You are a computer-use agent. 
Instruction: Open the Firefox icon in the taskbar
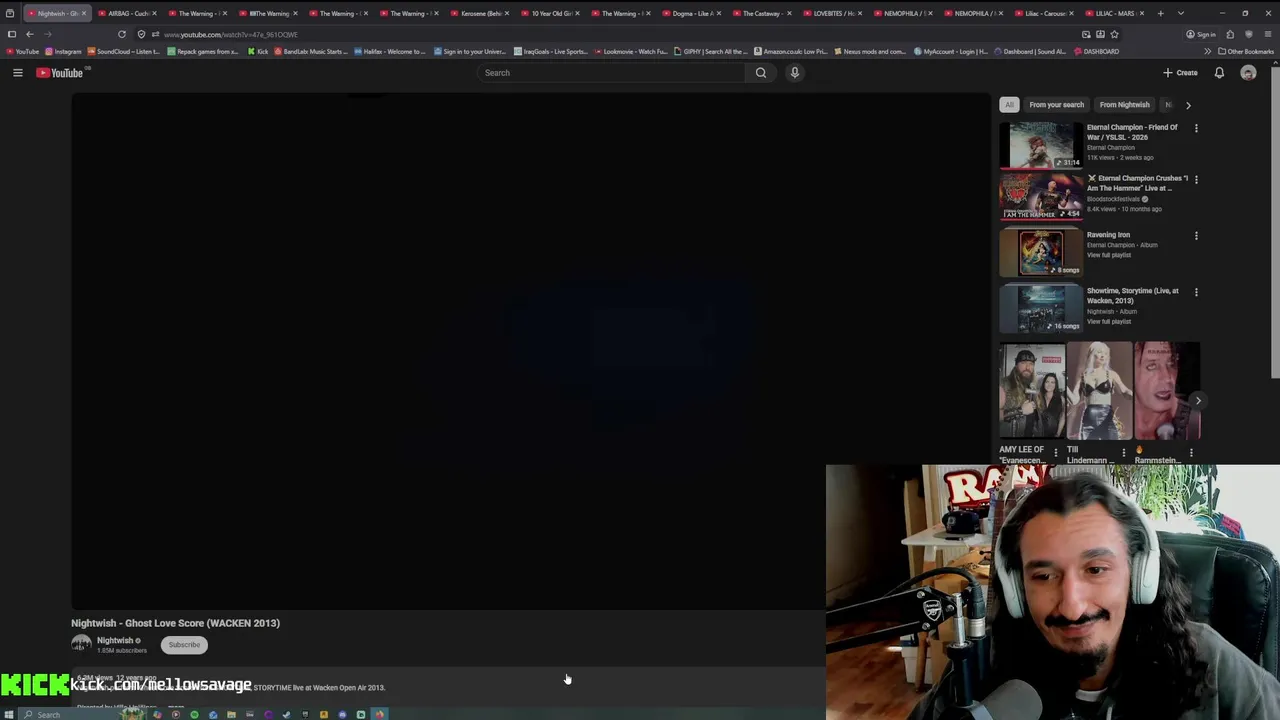379,714
